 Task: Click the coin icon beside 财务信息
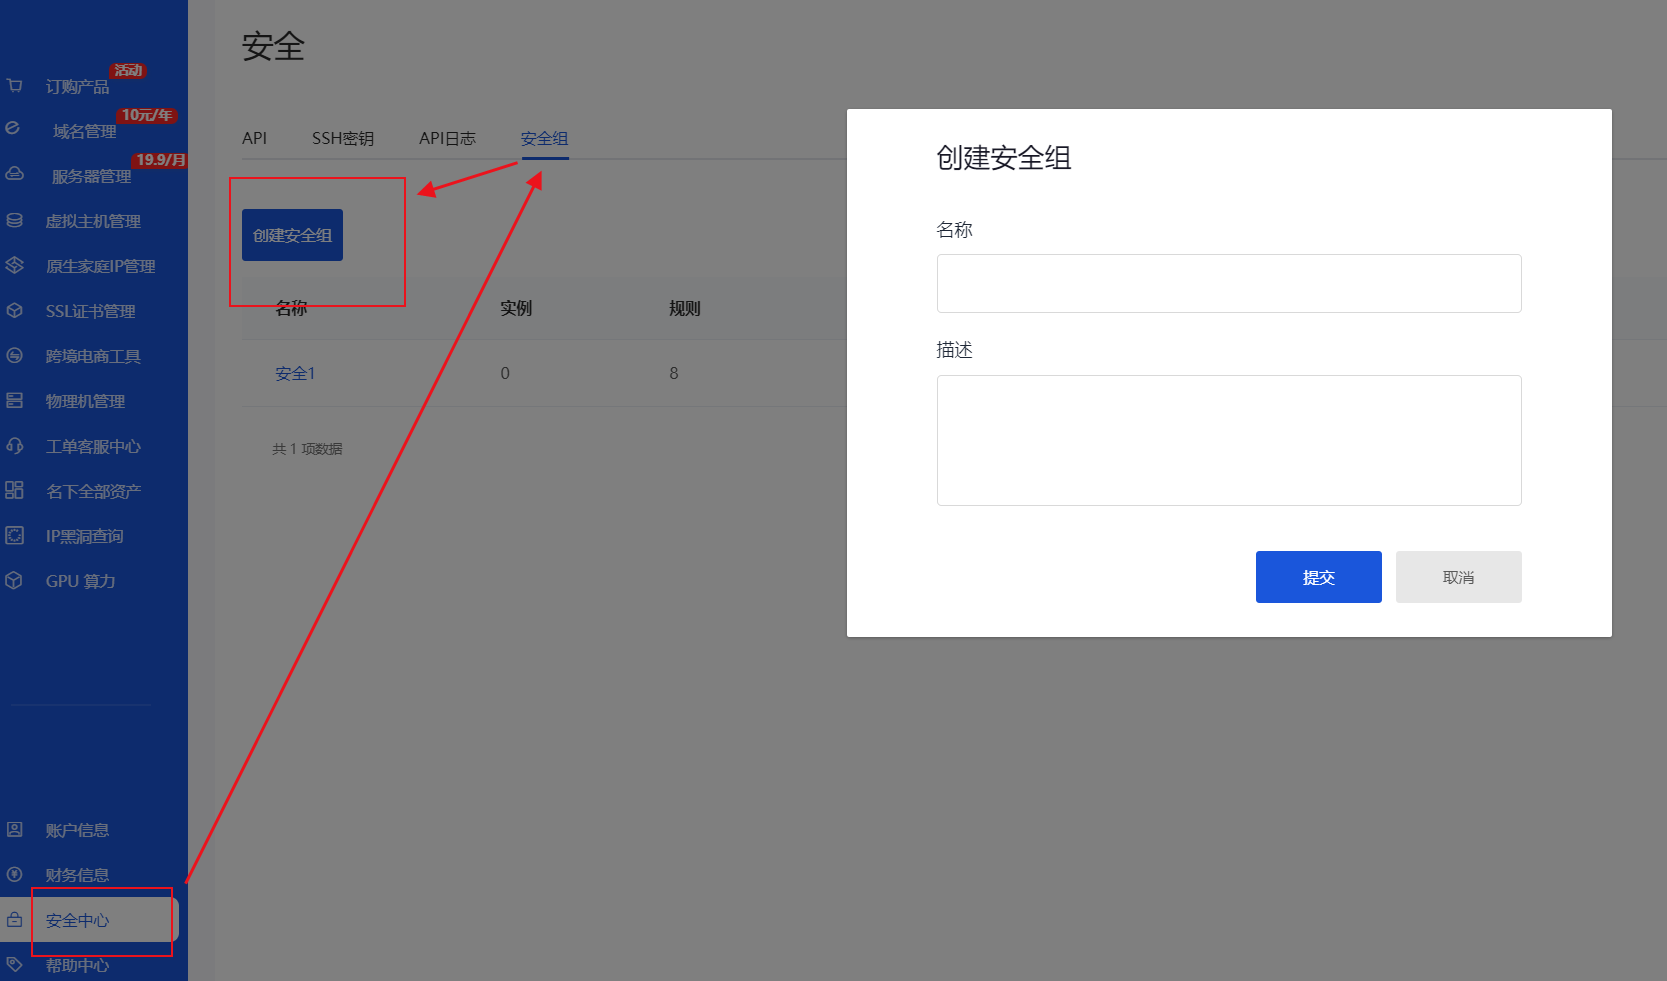point(14,874)
